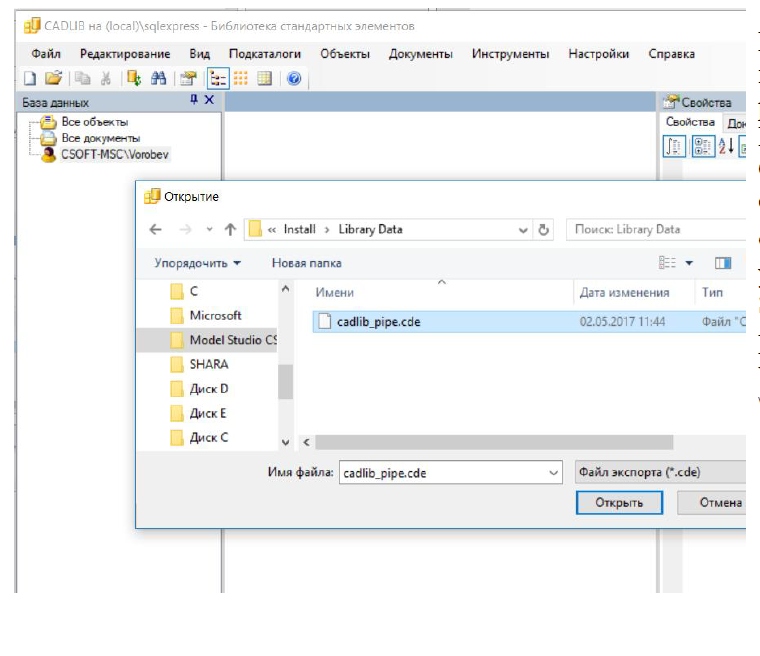The height and width of the screenshot is (656, 760).
Task: Select CSOFT-MSC\Vorobev tree node
Action: (115, 155)
